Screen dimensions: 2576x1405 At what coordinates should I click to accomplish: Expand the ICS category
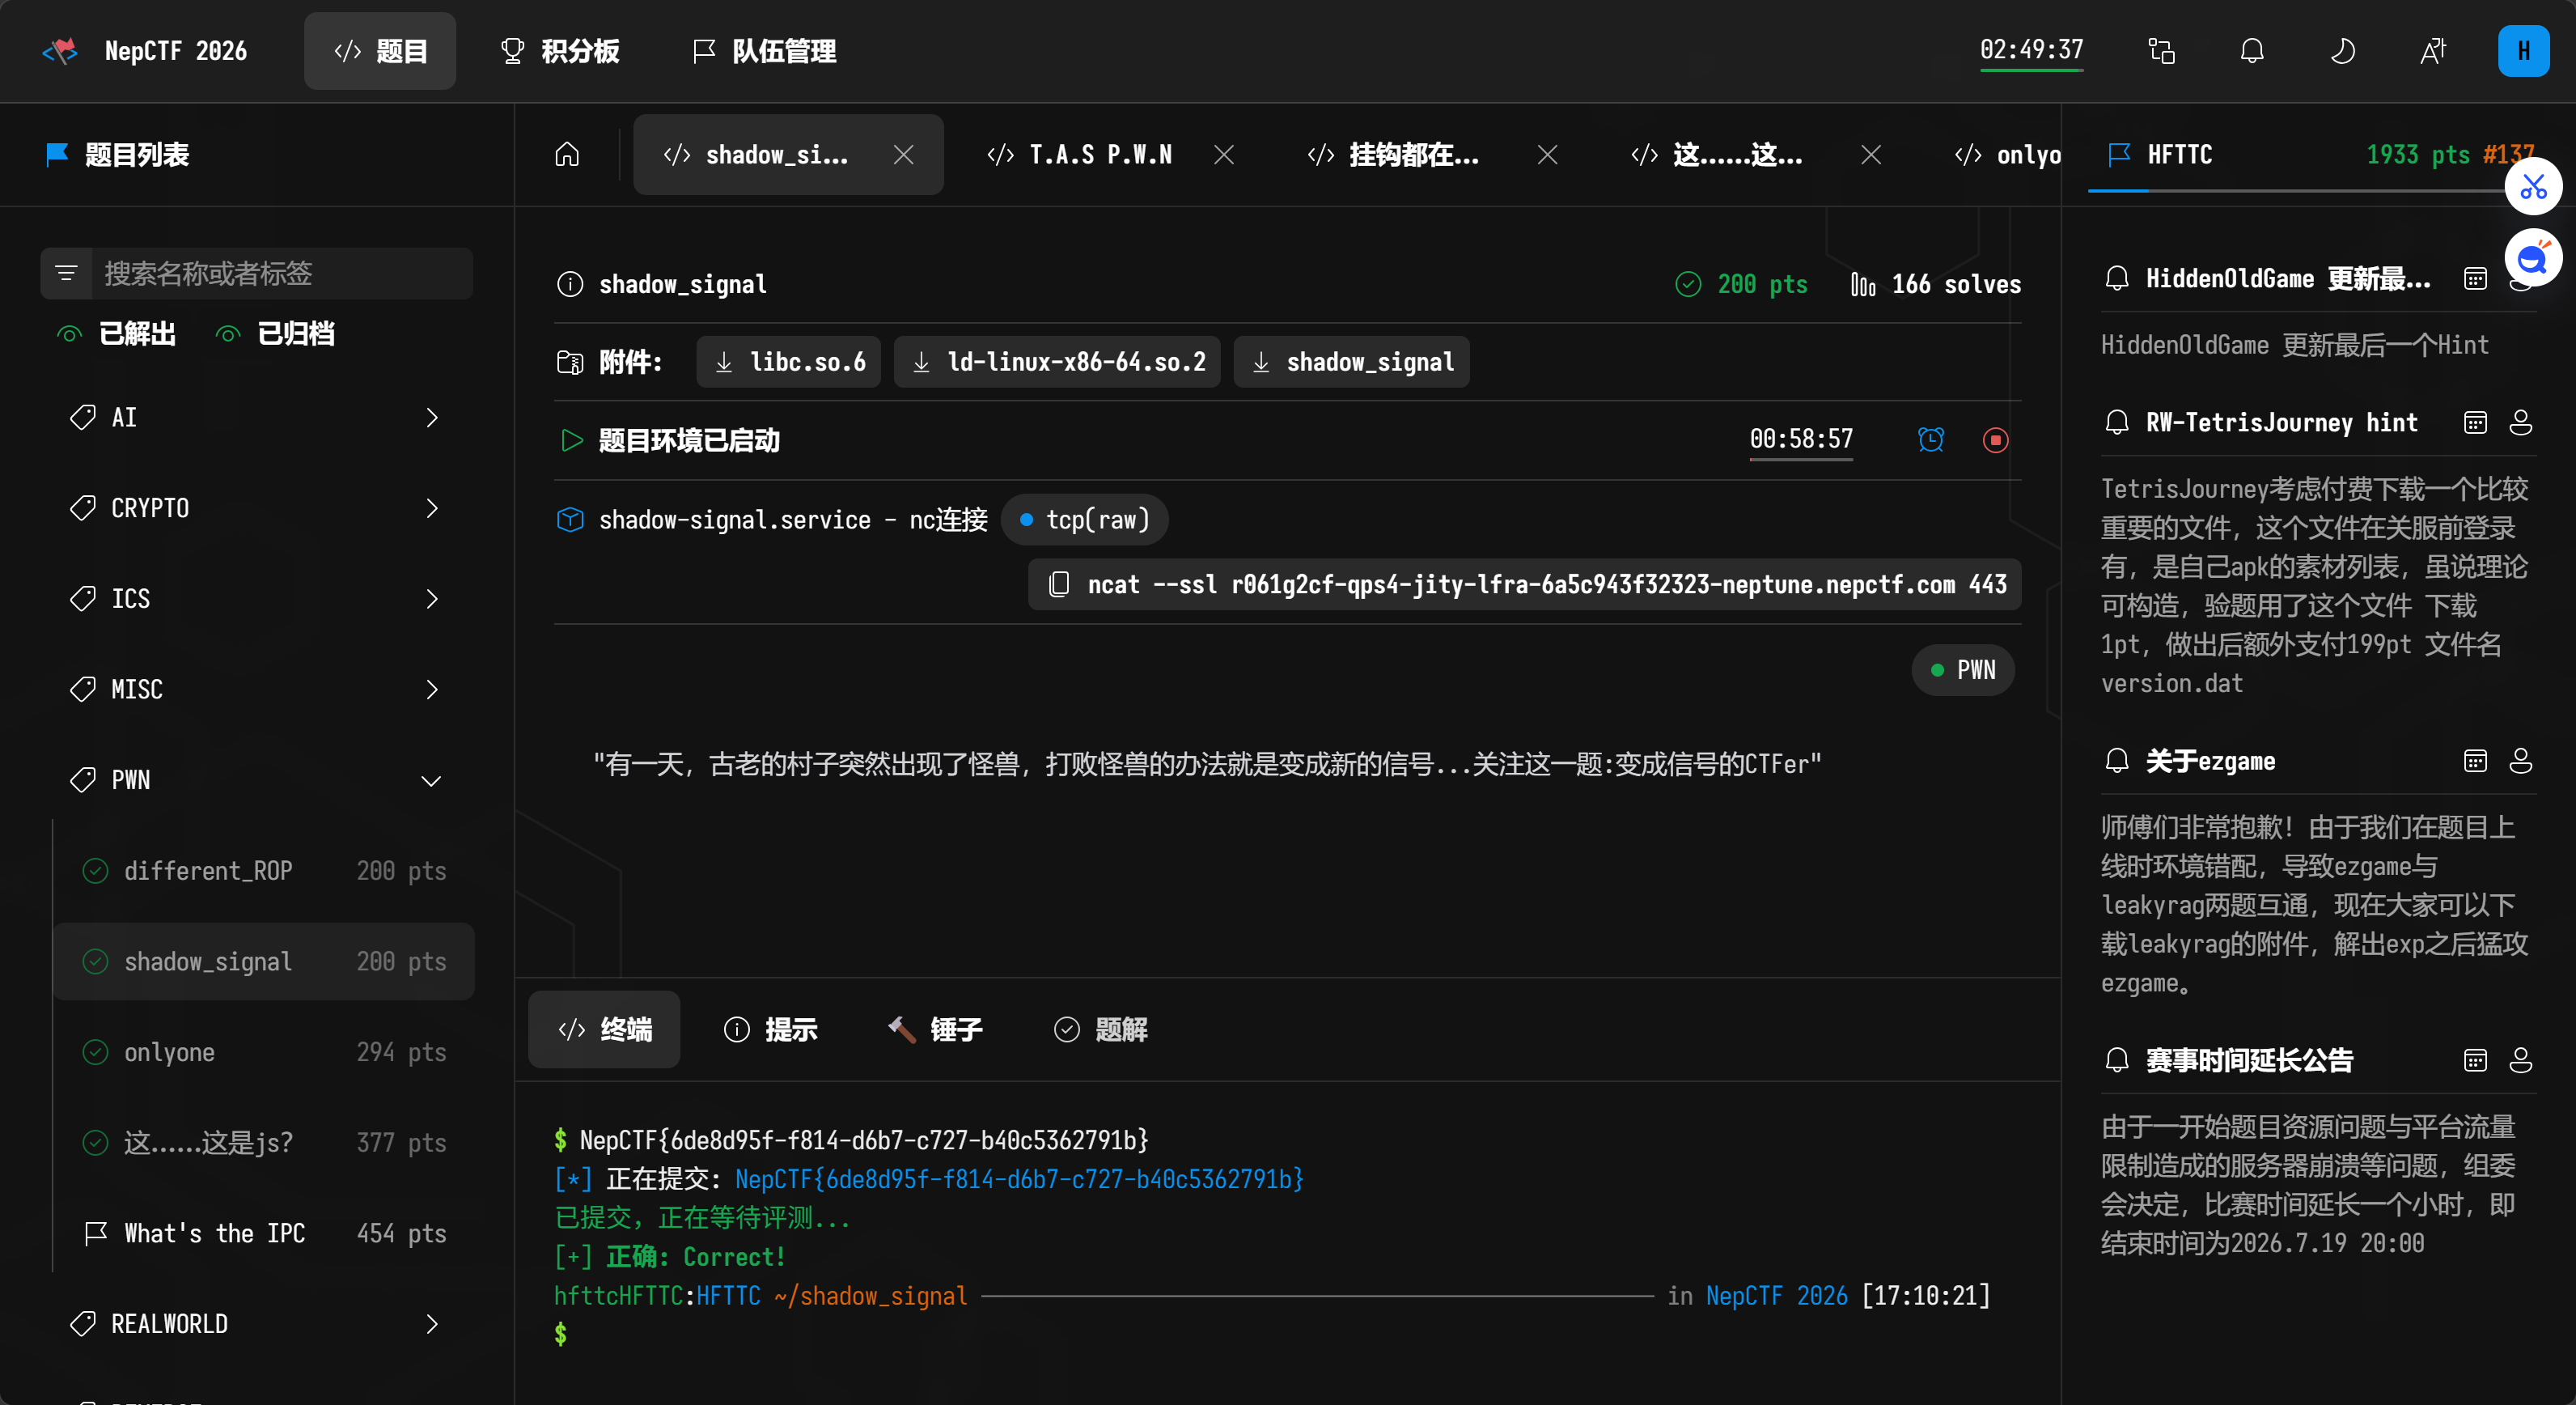pos(257,599)
